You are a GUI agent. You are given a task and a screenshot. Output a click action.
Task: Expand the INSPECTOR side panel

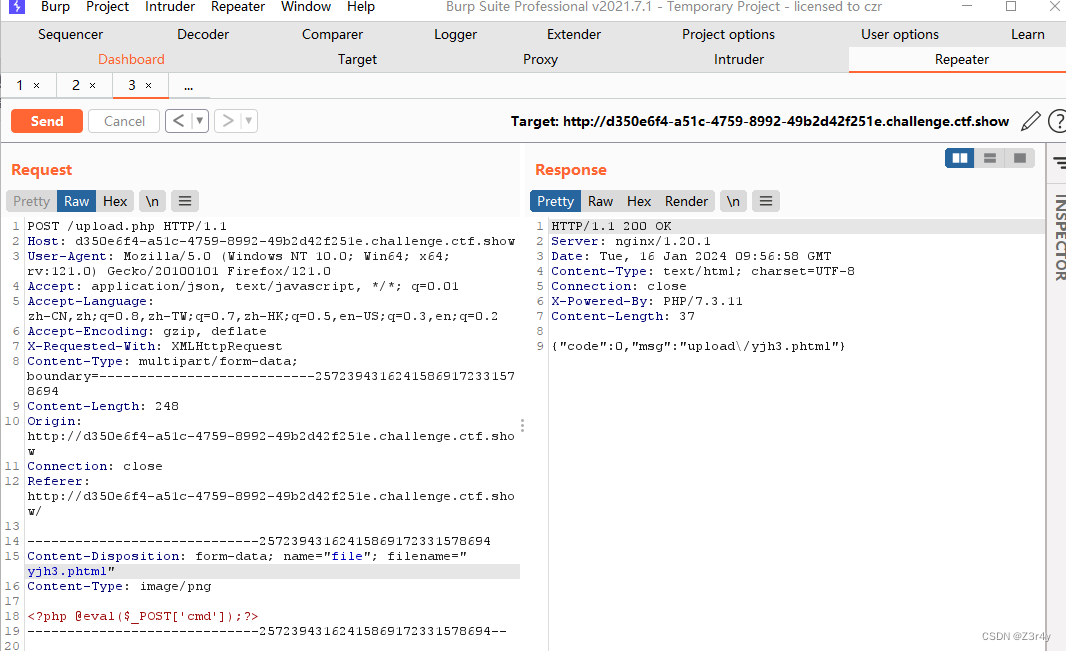1060,237
